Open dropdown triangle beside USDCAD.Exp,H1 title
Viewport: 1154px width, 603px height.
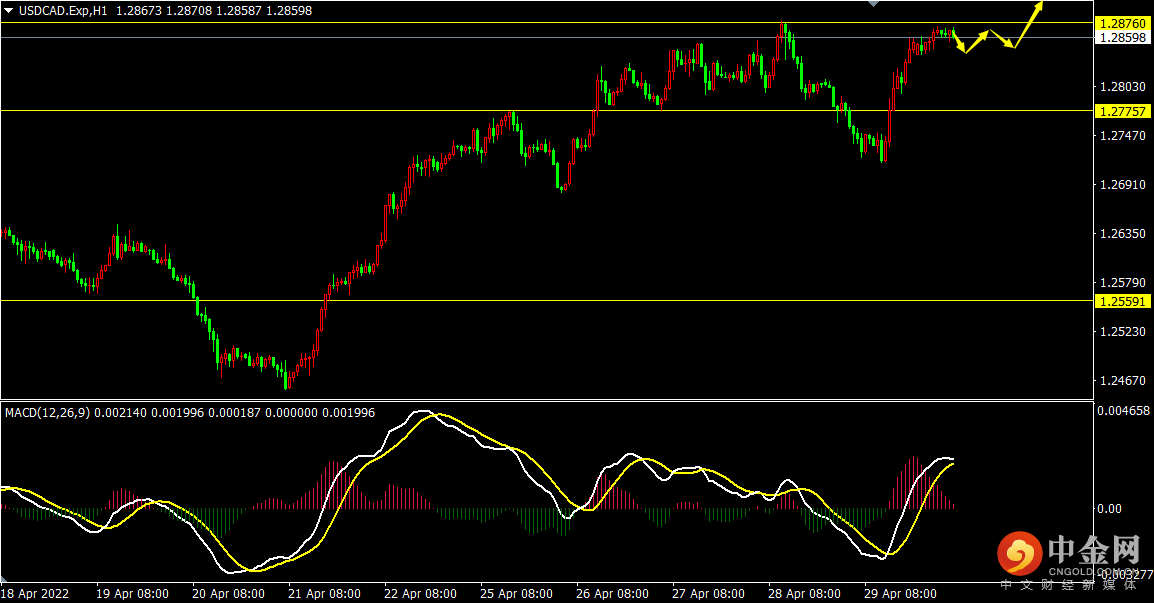pos(9,10)
